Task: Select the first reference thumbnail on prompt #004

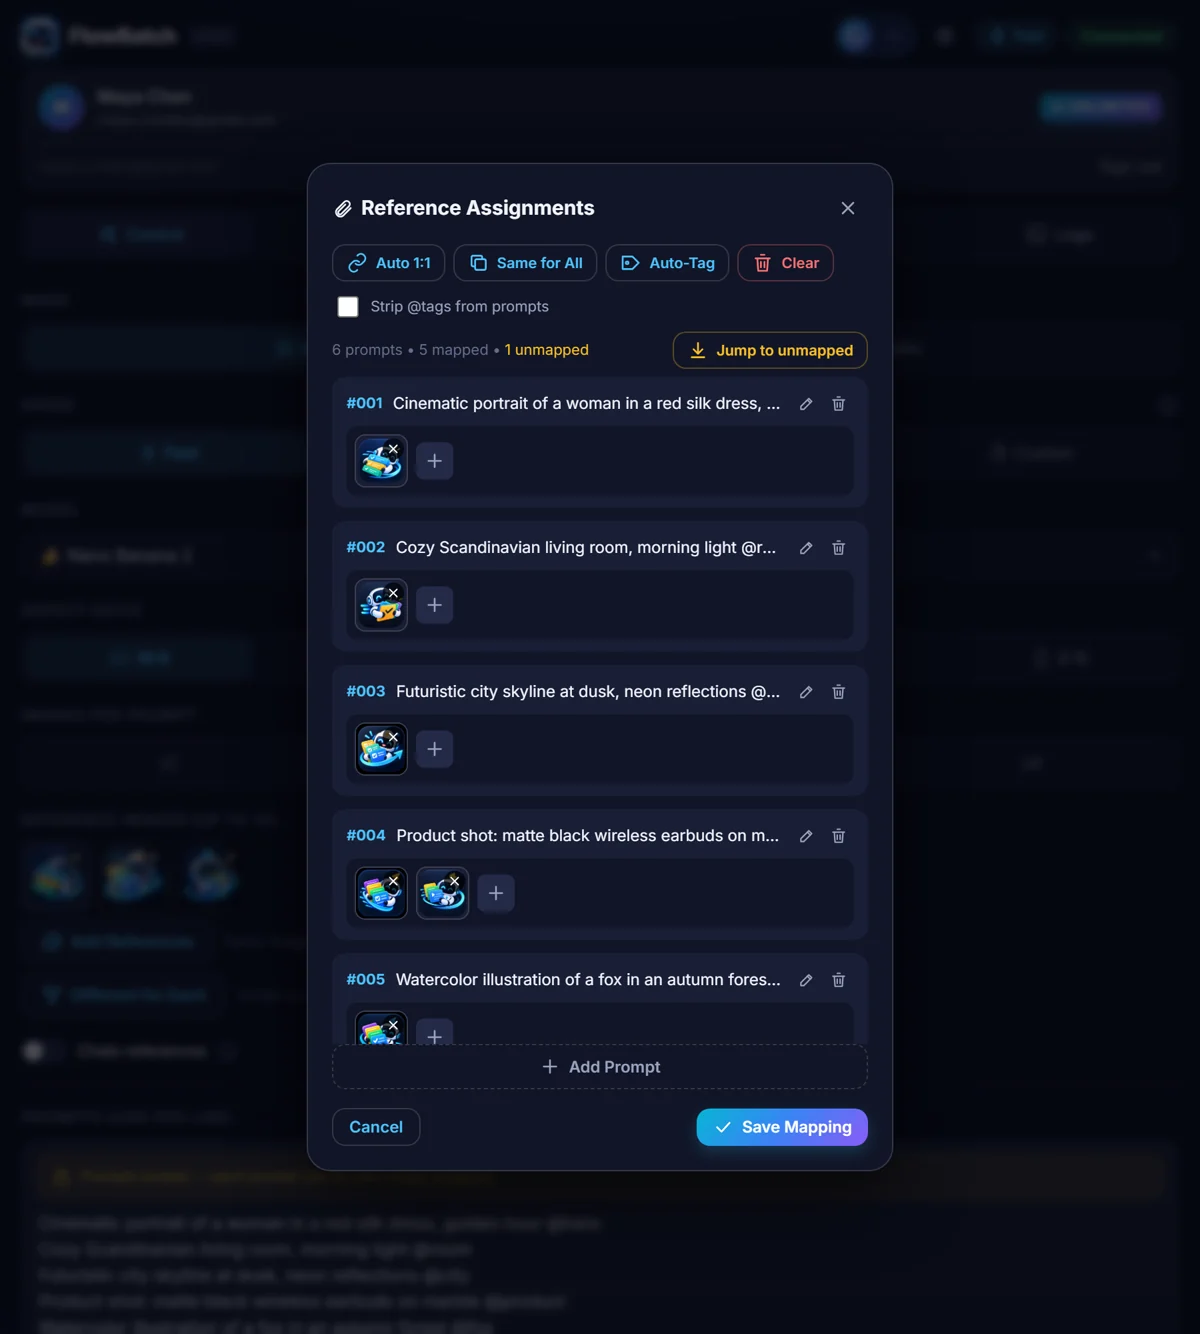Action: [x=381, y=893]
